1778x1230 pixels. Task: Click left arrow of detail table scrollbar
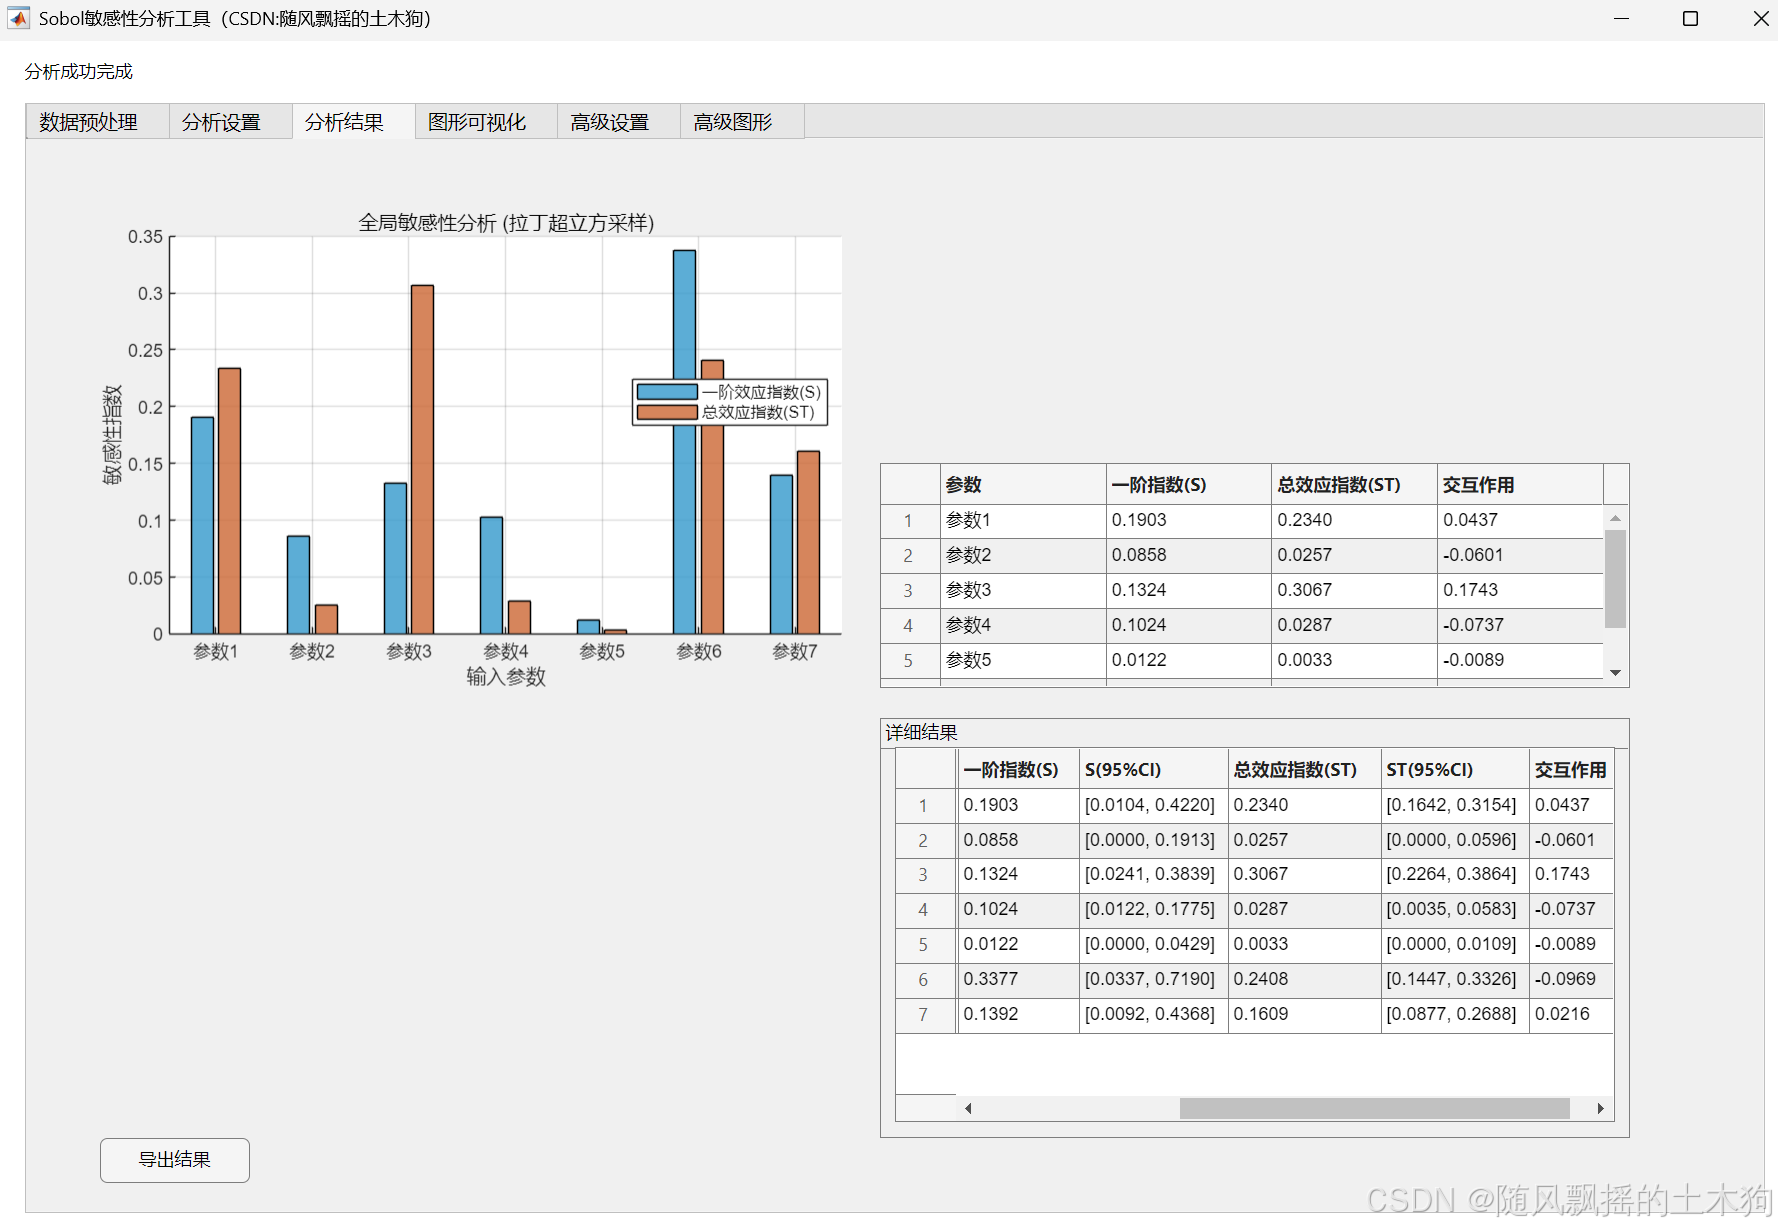(968, 1108)
